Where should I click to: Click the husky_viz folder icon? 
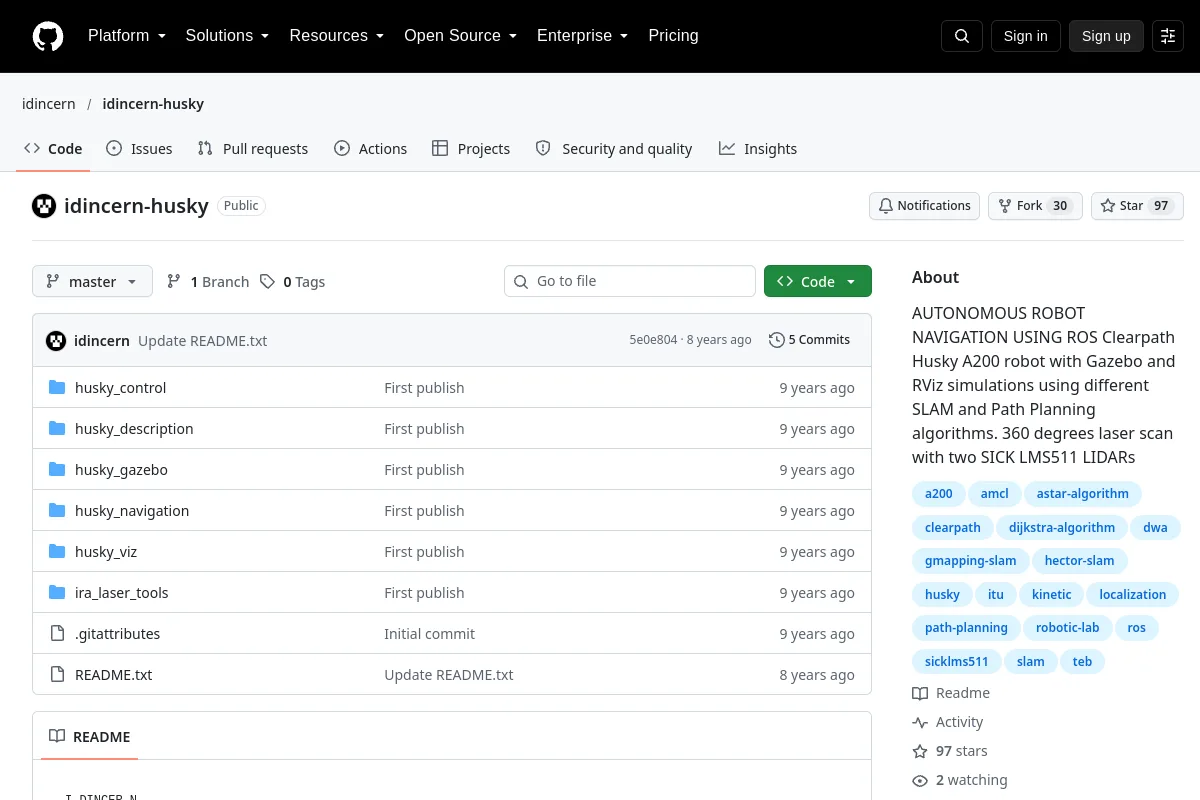point(57,551)
